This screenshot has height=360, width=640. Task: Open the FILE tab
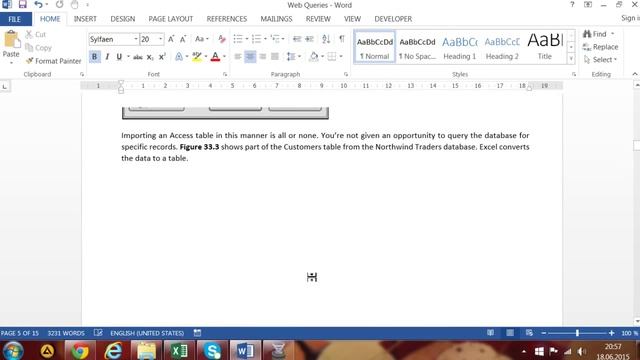15,19
